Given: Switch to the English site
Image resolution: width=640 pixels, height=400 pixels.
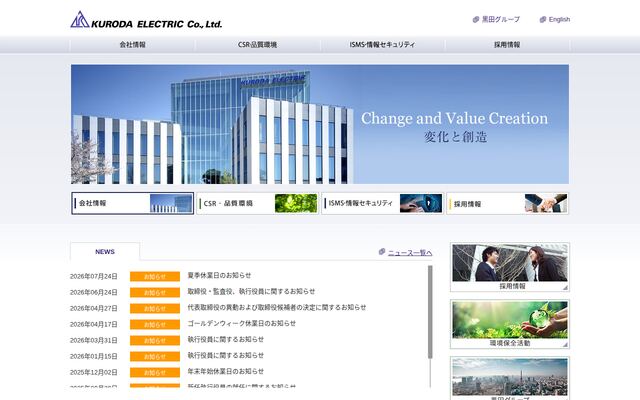Looking at the screenshot, I should (559, 19).
